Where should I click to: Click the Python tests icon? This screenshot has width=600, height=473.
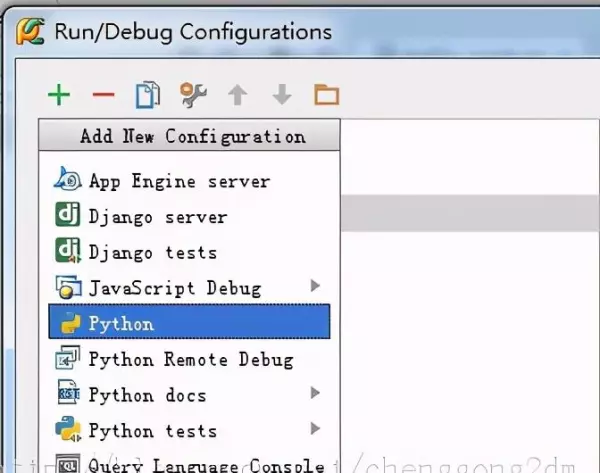coord(68,429)
